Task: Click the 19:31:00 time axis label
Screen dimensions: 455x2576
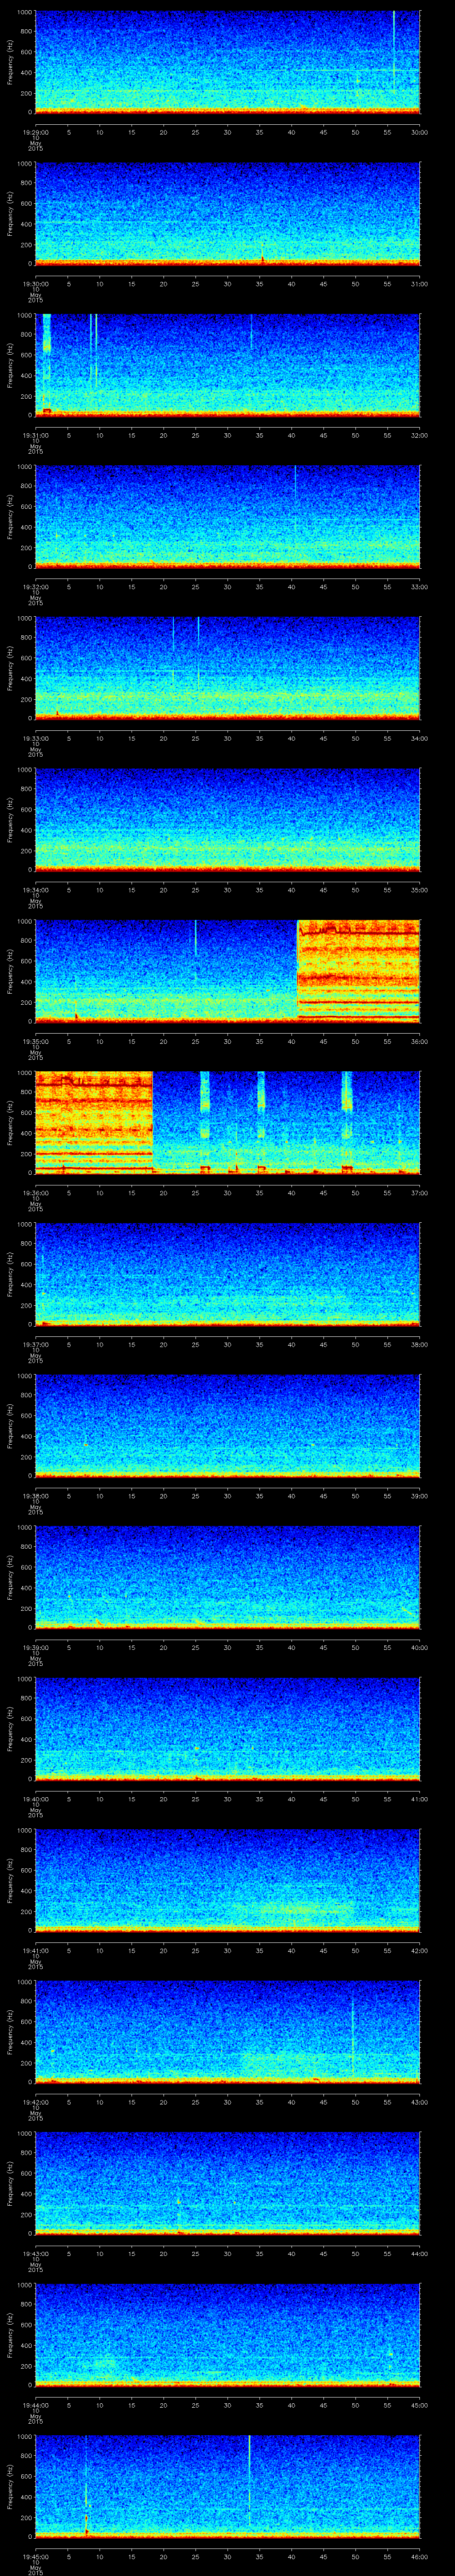Action: pyautogui.click(x=35, y=435)
